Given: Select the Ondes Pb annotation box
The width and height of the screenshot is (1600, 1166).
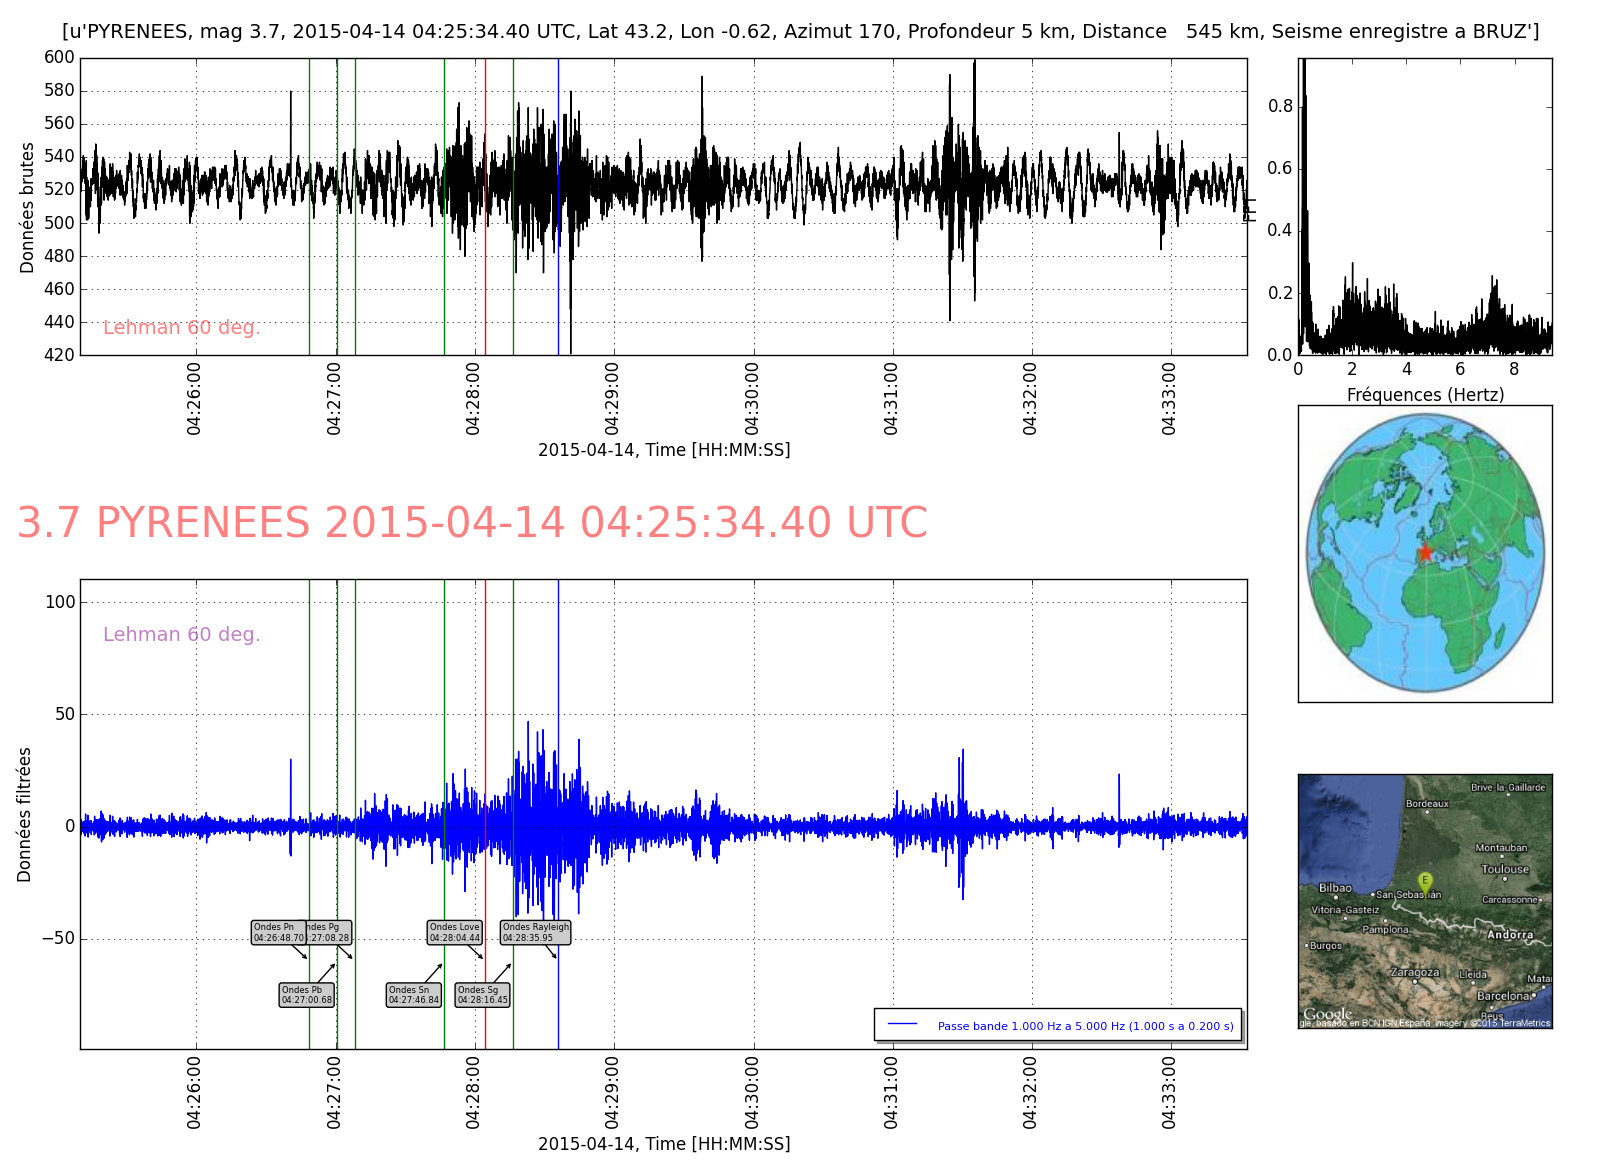Looking at the screenshot, I should tap(306, 995).
